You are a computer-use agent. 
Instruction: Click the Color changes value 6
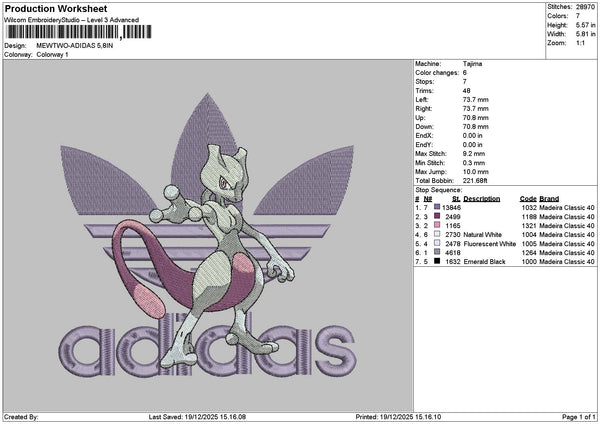pos(465,73)
